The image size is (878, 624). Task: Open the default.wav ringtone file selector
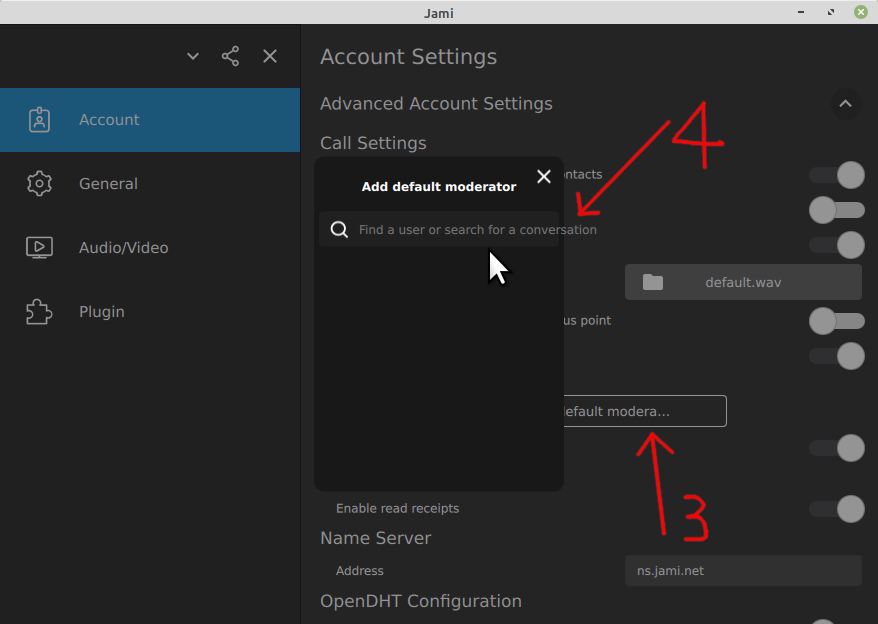(x=743, y=282)
